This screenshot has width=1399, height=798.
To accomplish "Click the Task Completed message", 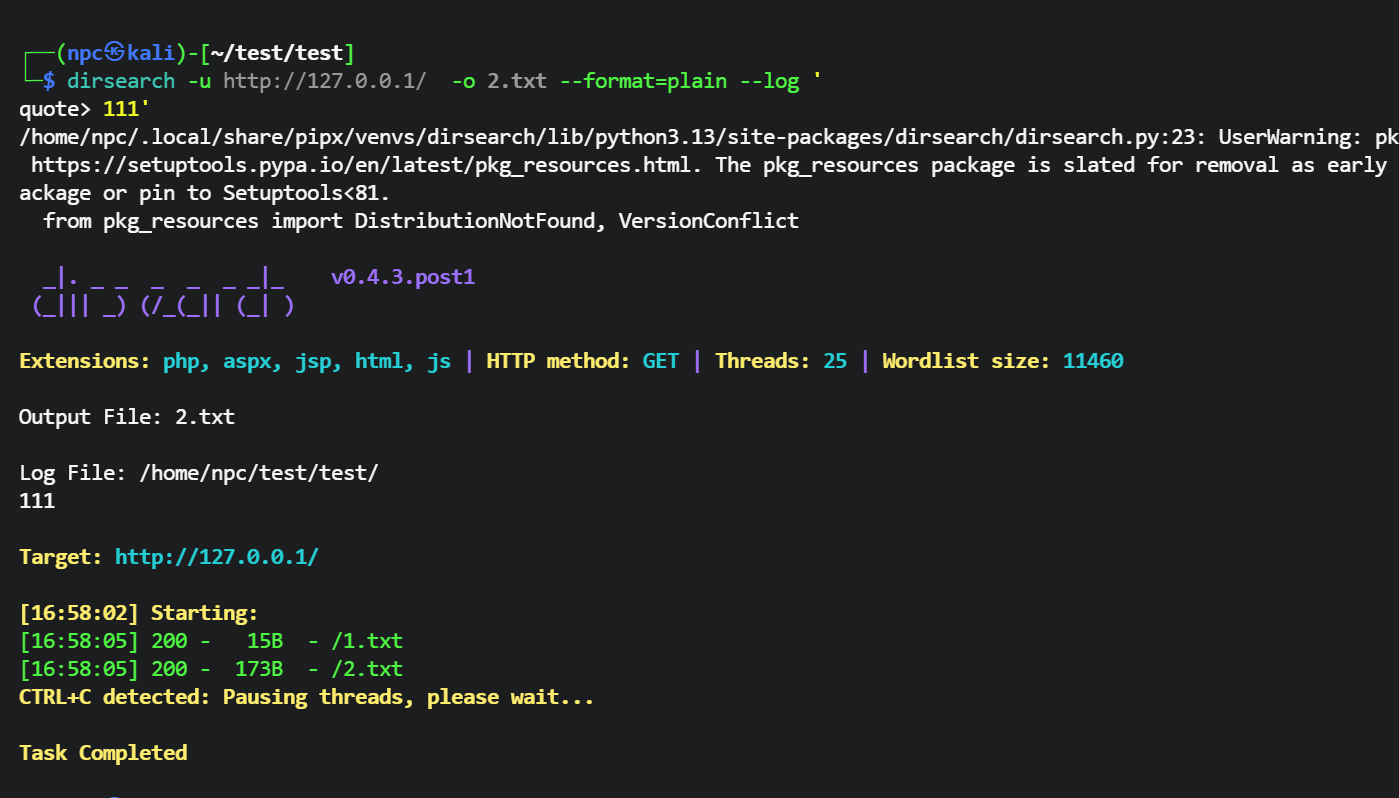I will (103, 753).
